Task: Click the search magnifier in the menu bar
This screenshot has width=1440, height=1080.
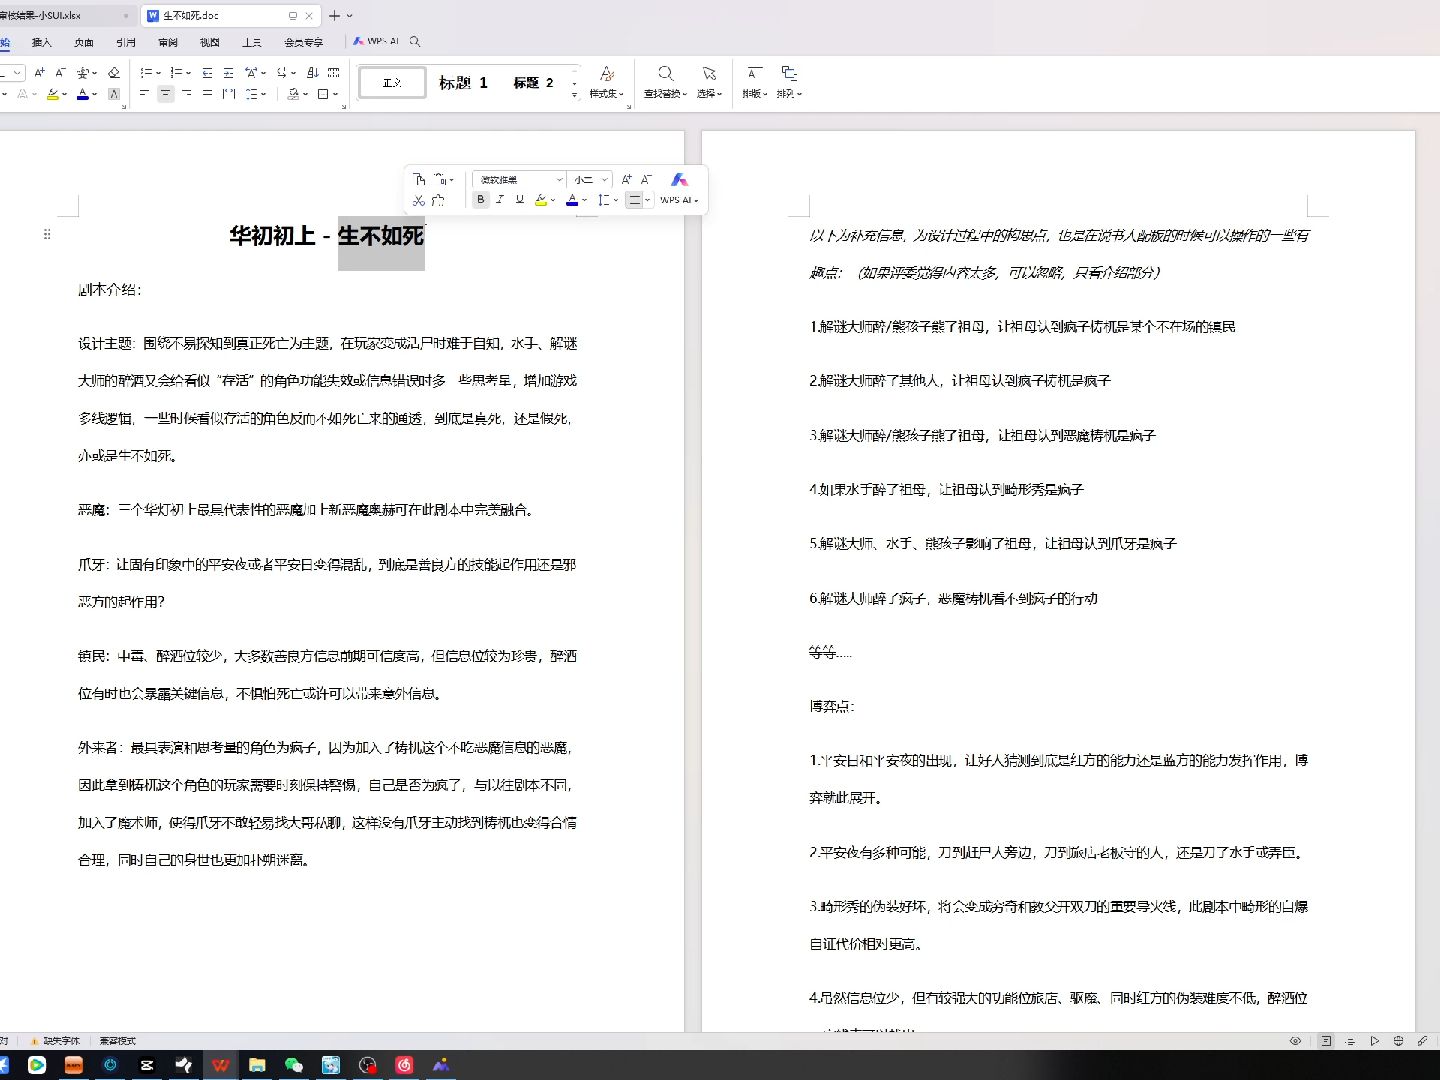Action: 415,42
